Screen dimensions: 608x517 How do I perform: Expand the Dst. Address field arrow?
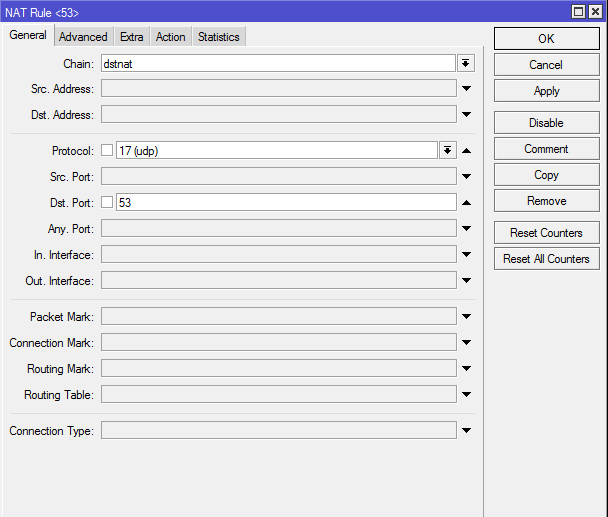466,114
